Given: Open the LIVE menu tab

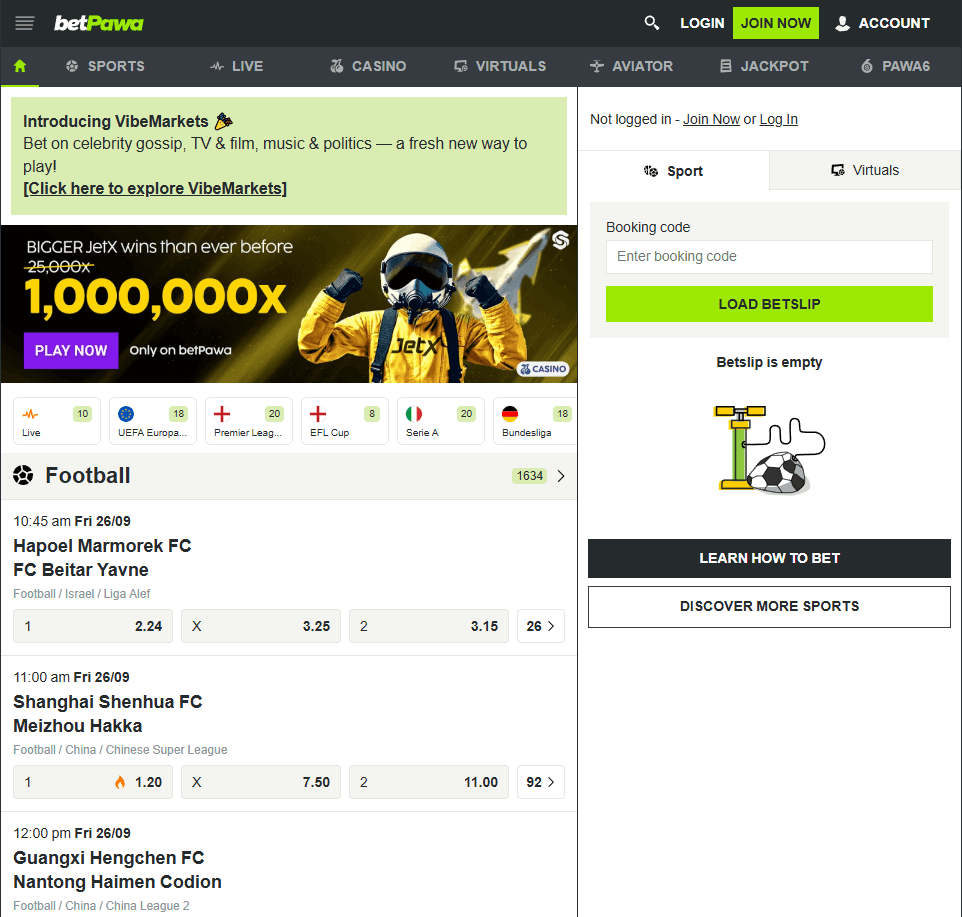Looking at the screenshot, I should click(237, 66).
